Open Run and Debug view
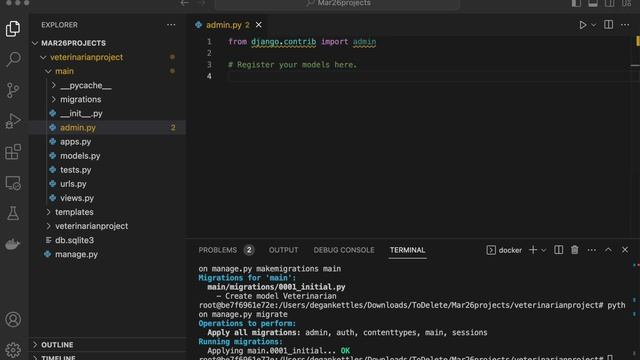This screenshot has height=360, width=640. [x=13, y=121]
